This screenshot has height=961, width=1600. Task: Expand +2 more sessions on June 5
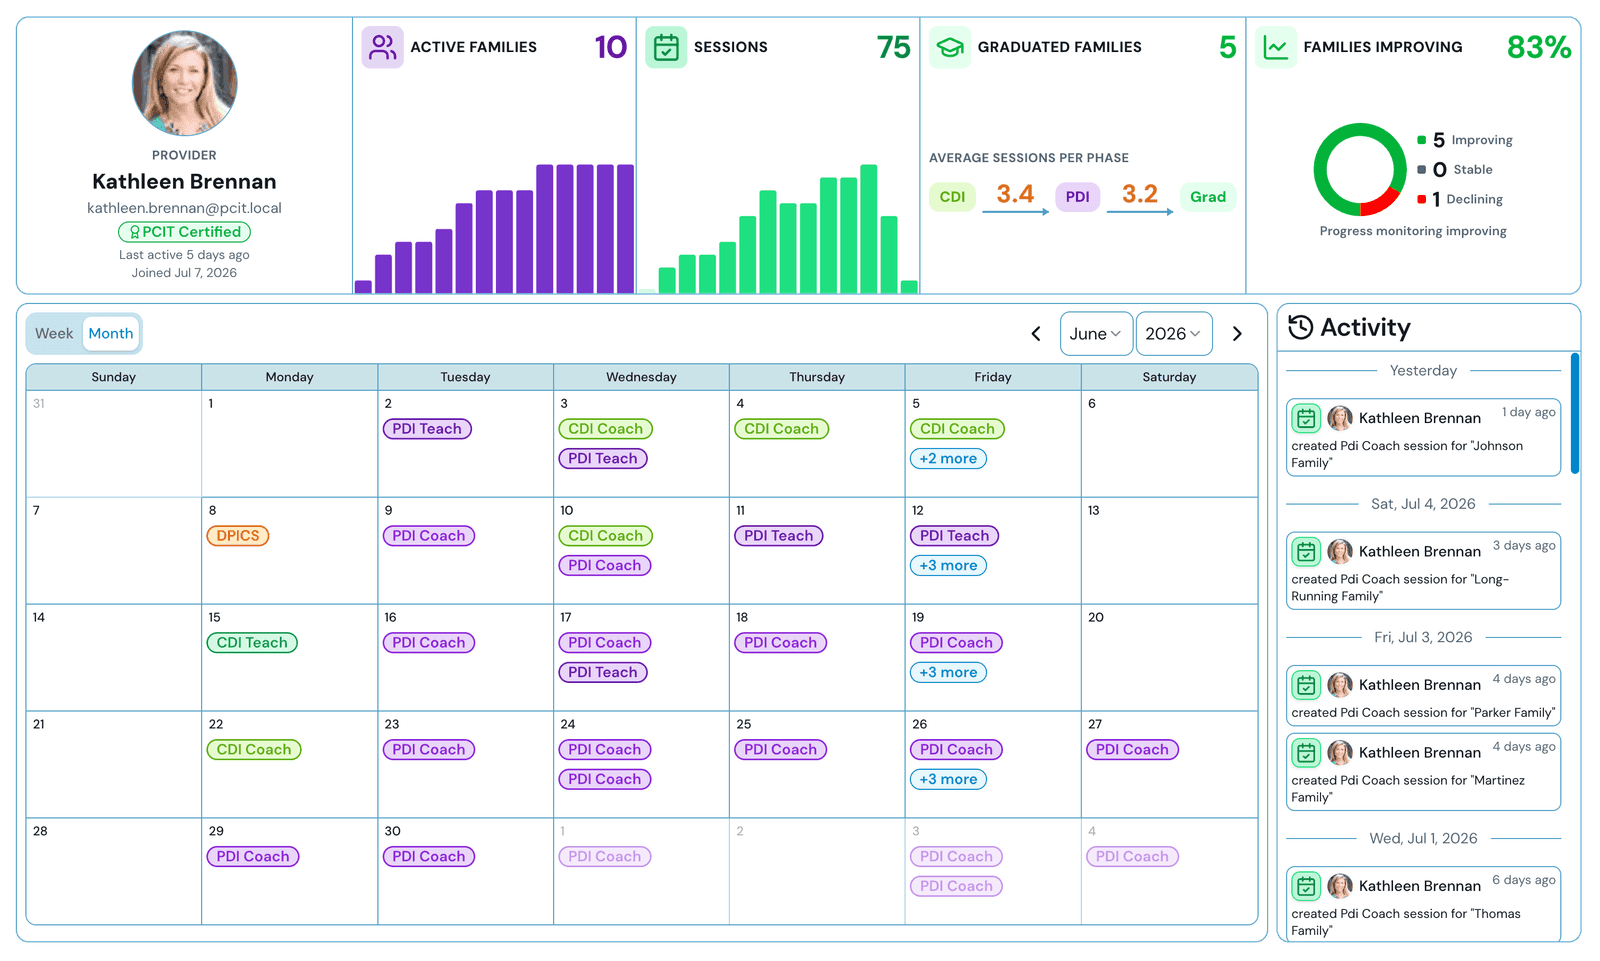948,459
